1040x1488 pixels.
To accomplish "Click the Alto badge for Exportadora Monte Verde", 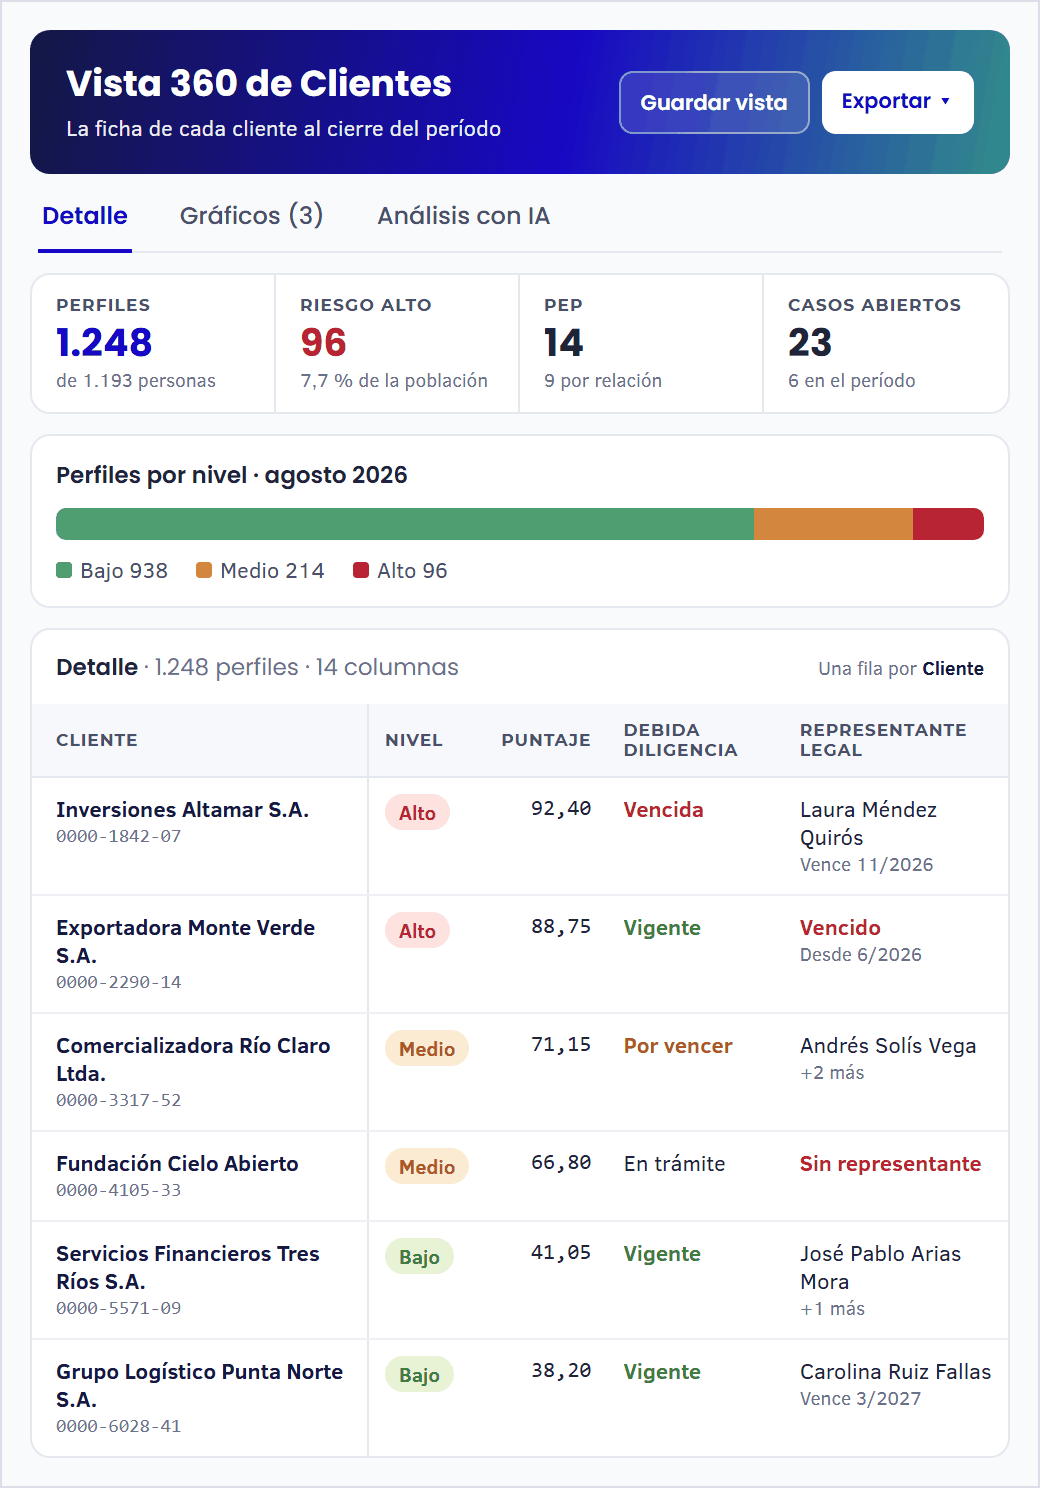I will [x=417, y=931].
